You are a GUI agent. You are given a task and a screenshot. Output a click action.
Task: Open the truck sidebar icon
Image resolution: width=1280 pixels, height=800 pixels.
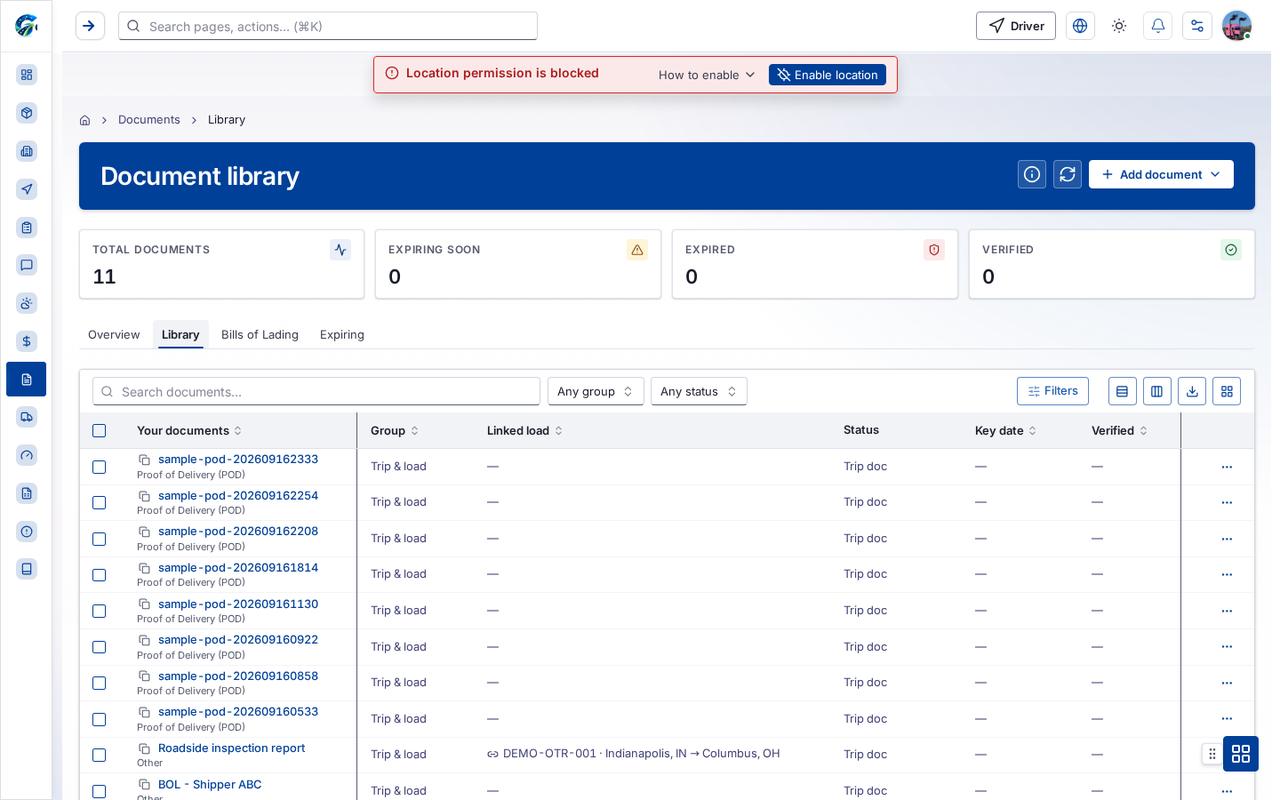[27, 417]
